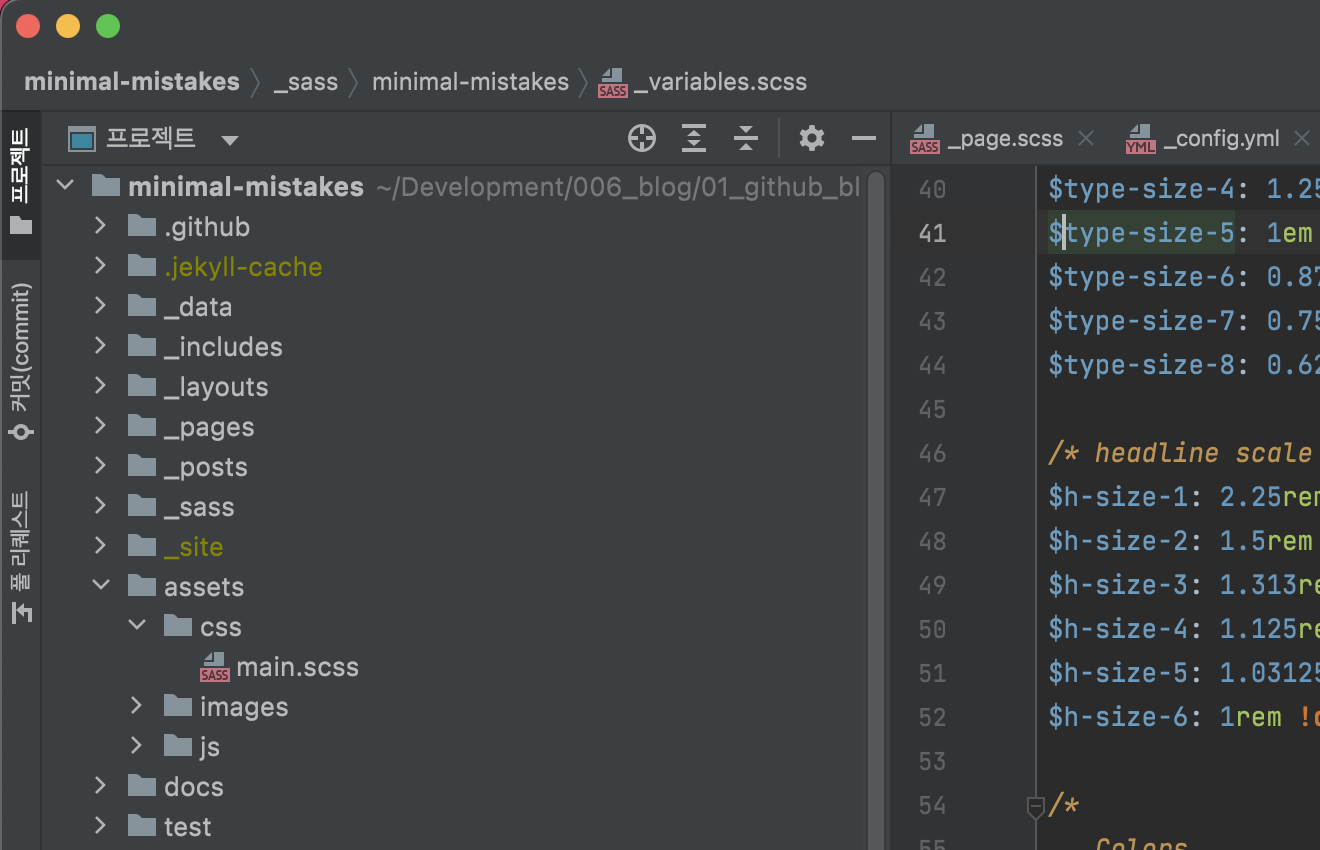Expand .github folder chevron
Image resolution: width=1320 pixels, height=850 pixels.
[100, 226]
